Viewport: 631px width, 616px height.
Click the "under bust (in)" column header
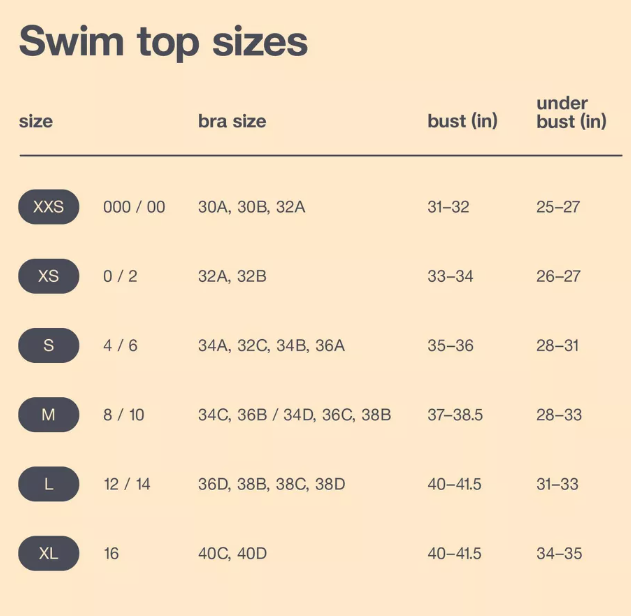pos(571,112)
